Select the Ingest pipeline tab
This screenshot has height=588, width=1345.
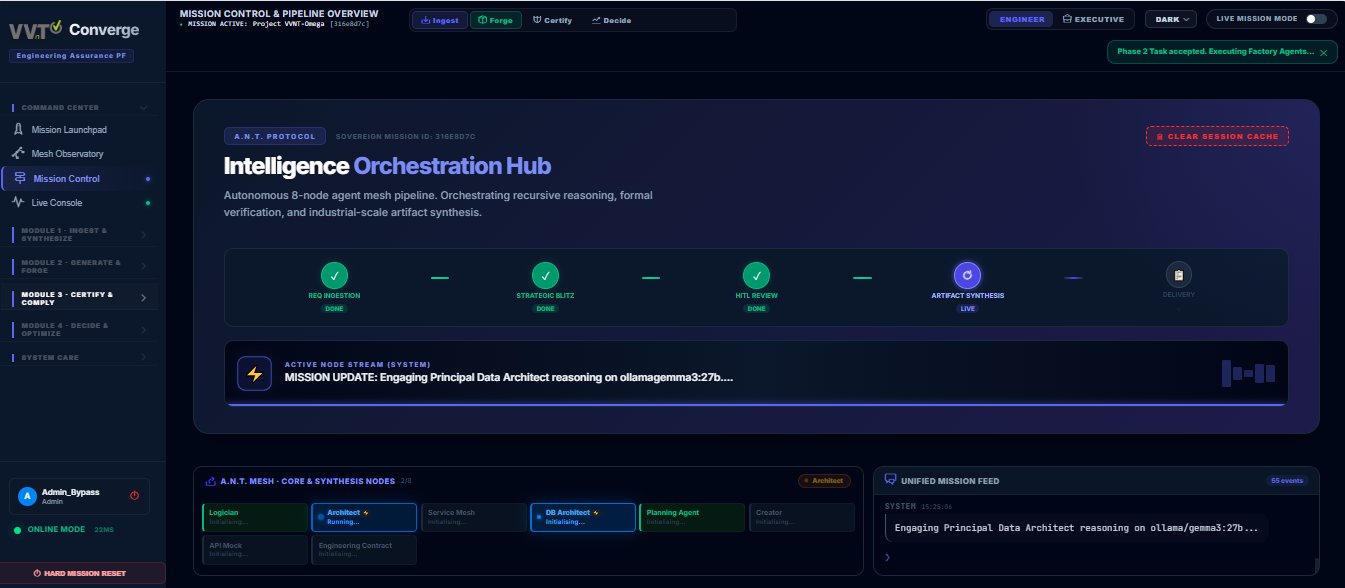pyautogui.click(x=440, y=20)
